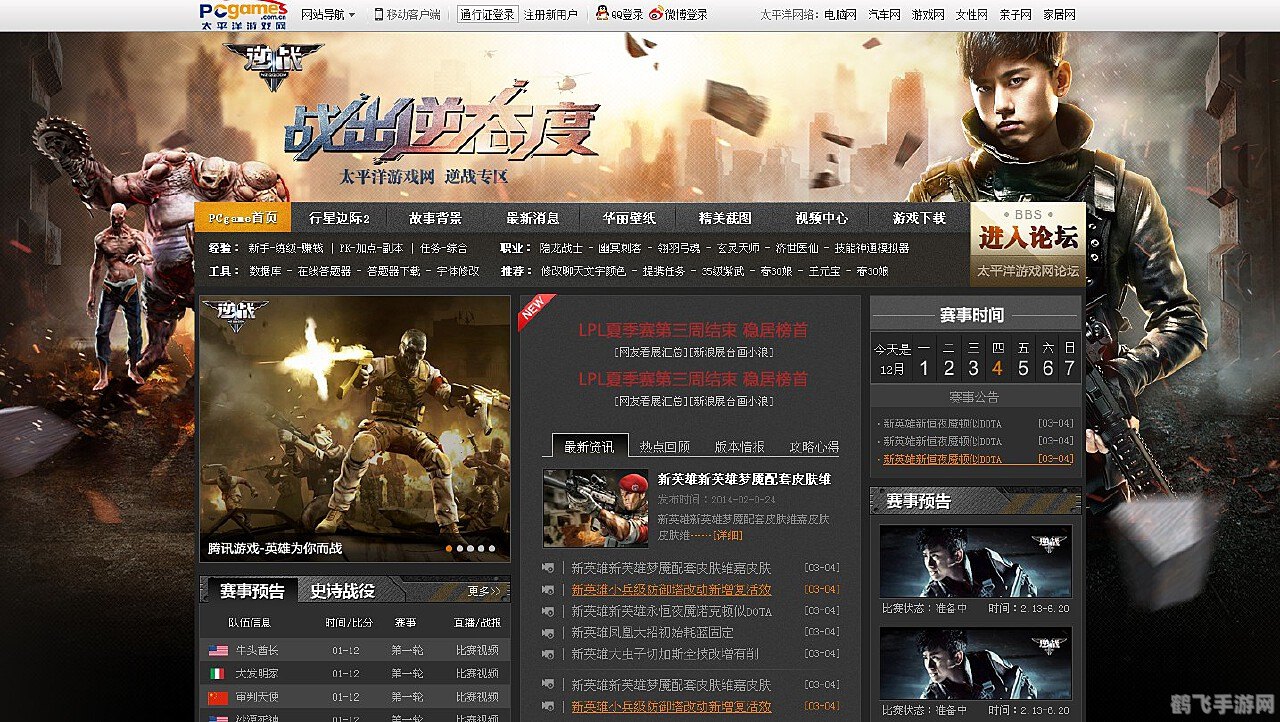Click the 35级紫武 recommendation link
The image size is (1280, 722).
(722, 271)
